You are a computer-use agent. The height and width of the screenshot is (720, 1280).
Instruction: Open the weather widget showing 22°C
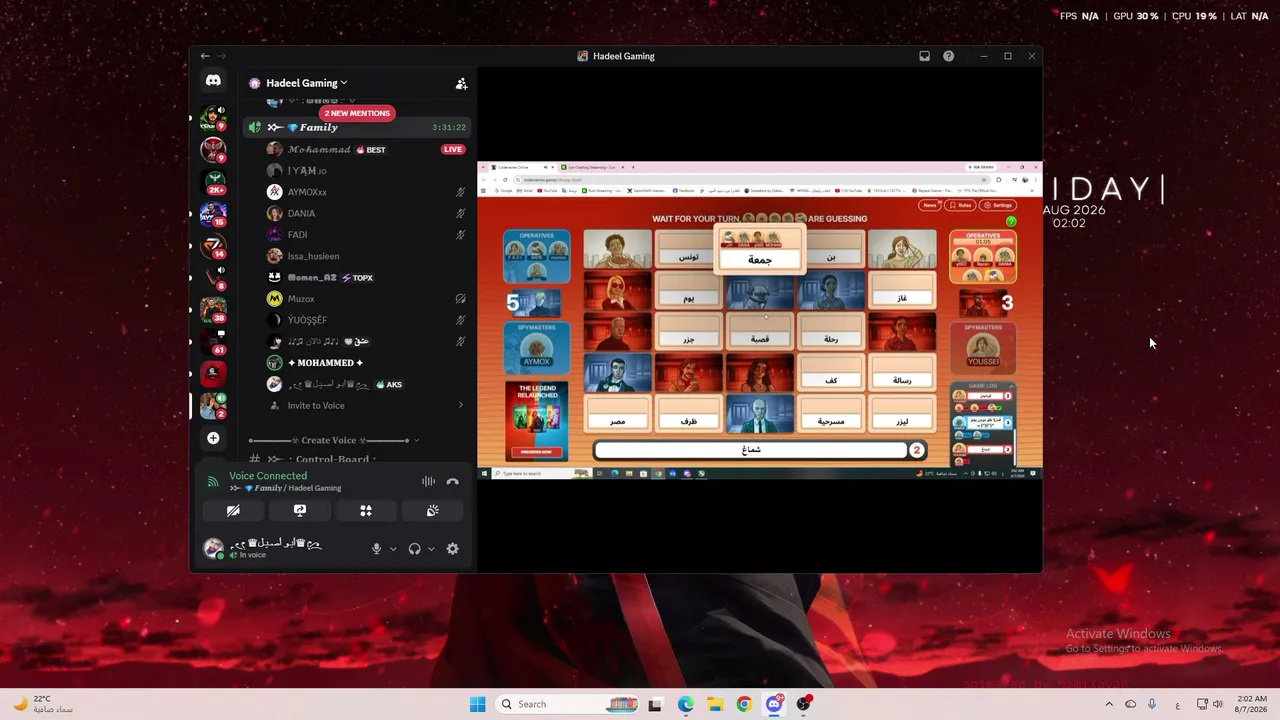click(x=43, y=704)
